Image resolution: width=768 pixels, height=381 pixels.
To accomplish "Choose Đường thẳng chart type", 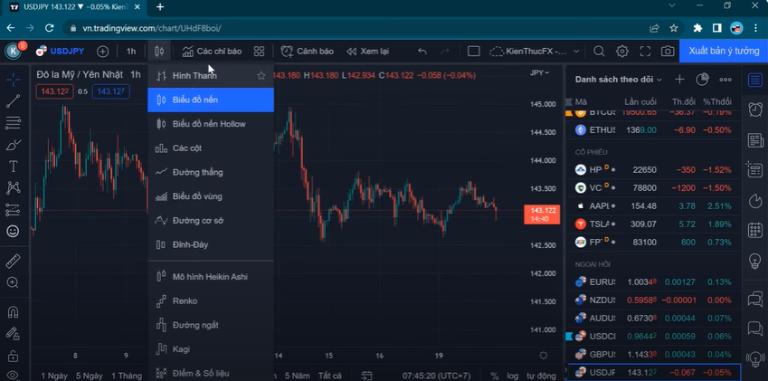I will click(211, 172).
